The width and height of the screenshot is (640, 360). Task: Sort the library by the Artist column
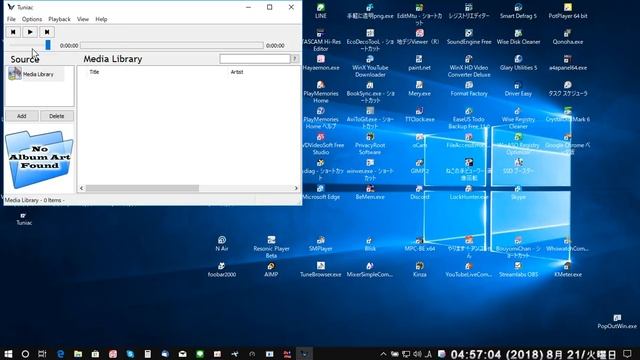(x=237, y=72)
